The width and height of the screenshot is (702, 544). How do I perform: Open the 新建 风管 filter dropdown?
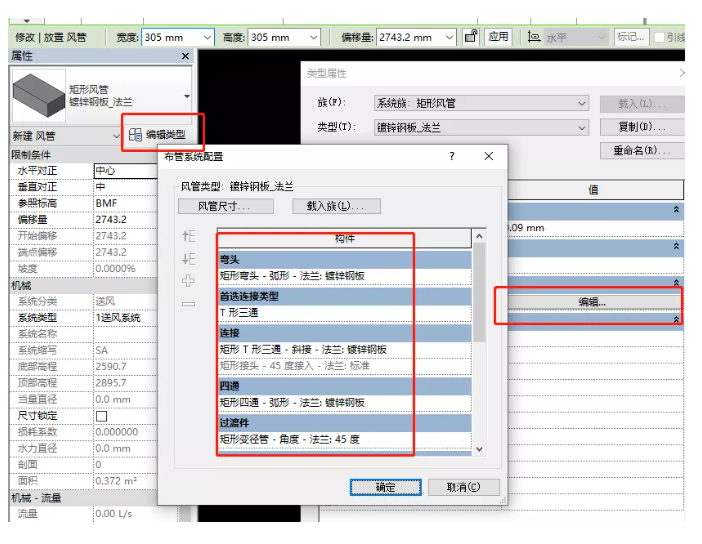click(x=116, y=136)
